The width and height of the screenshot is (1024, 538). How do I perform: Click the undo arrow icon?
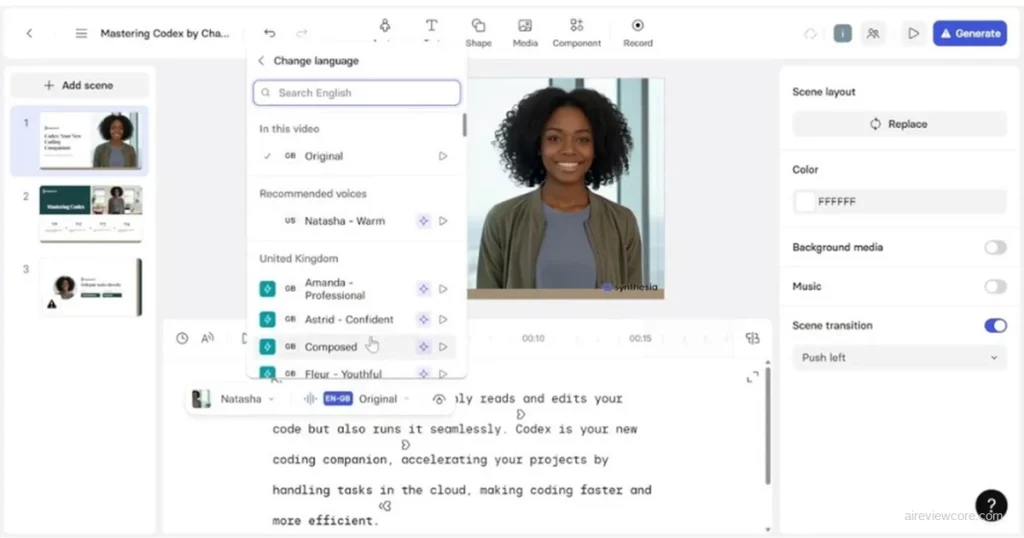click(x=270, y=33)
